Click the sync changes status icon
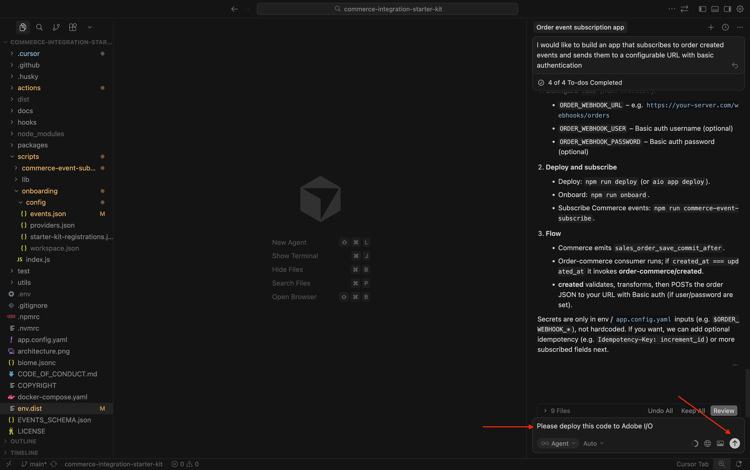Viewport: 750px width, 470px height. pyautogui.click(x=54, y=464)
